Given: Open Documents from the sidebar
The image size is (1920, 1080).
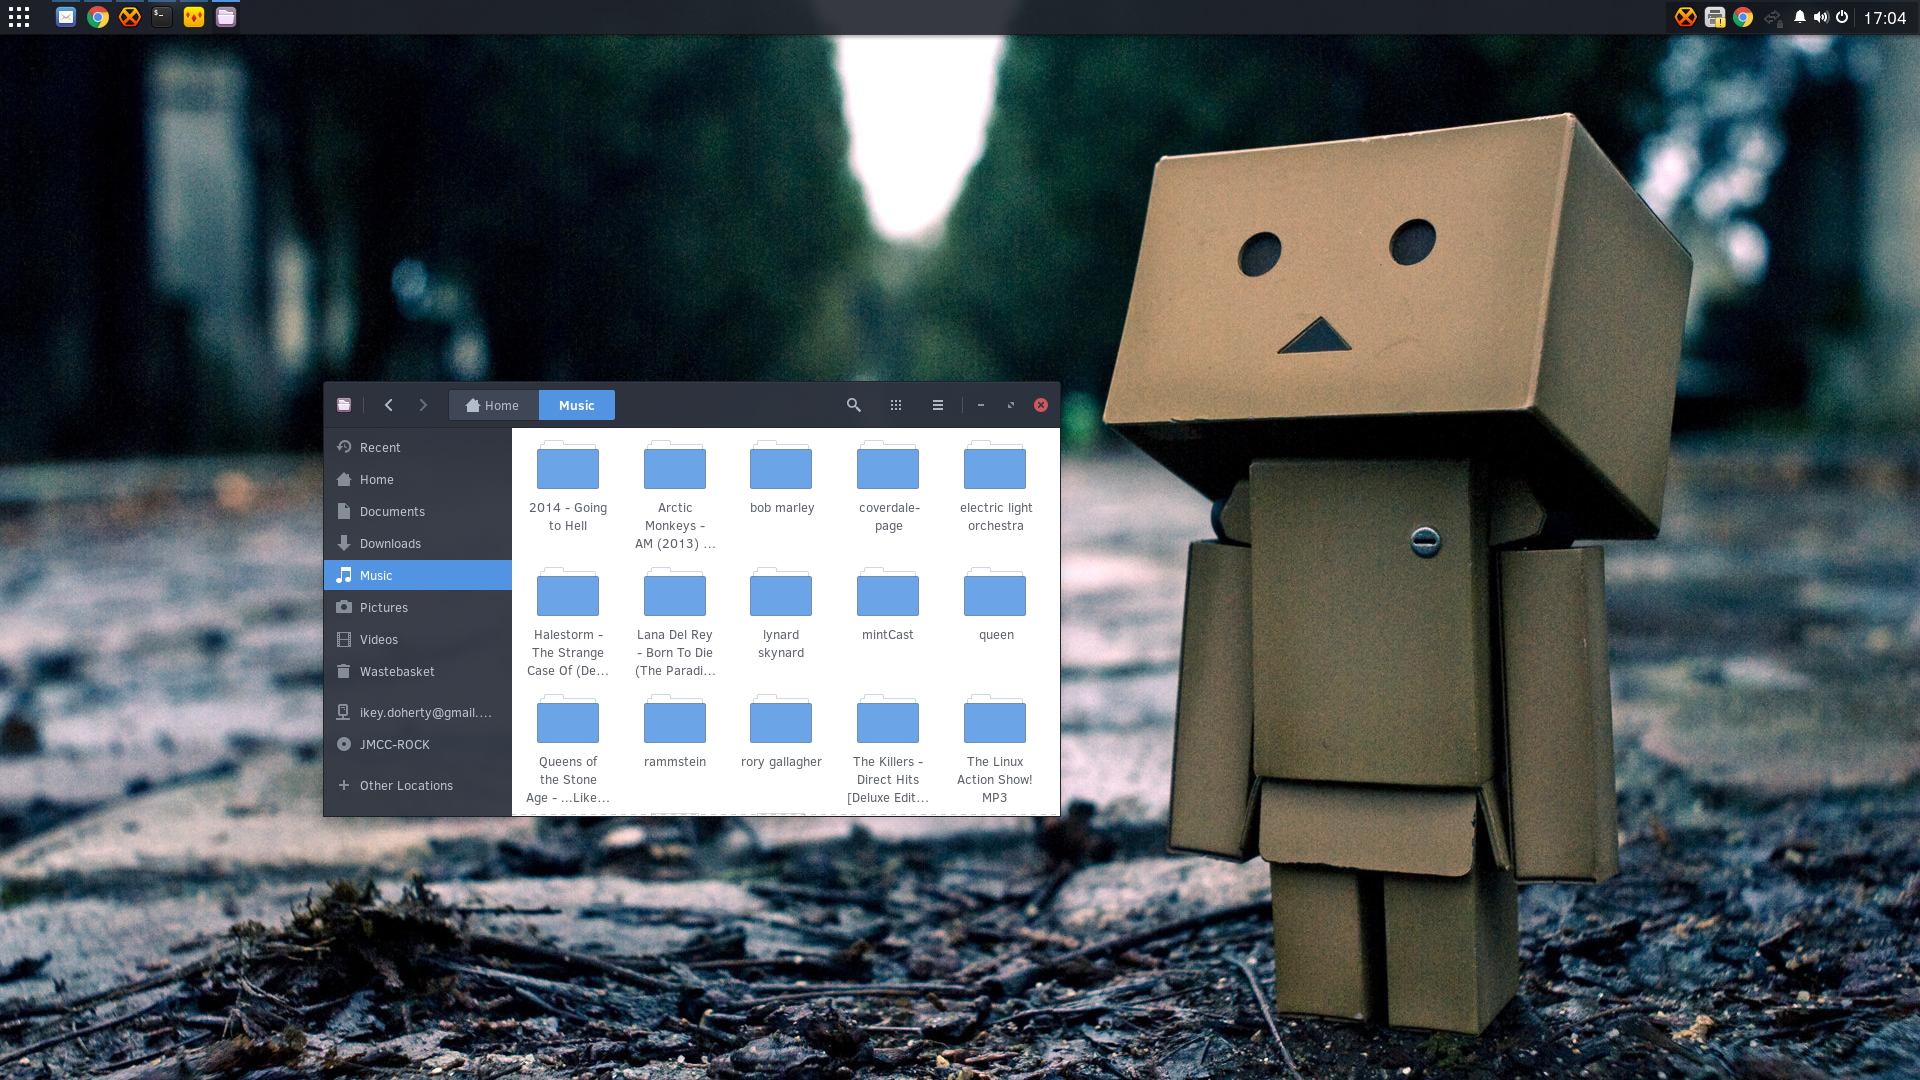Looking at the screenshot, I should tap(418, 511).
